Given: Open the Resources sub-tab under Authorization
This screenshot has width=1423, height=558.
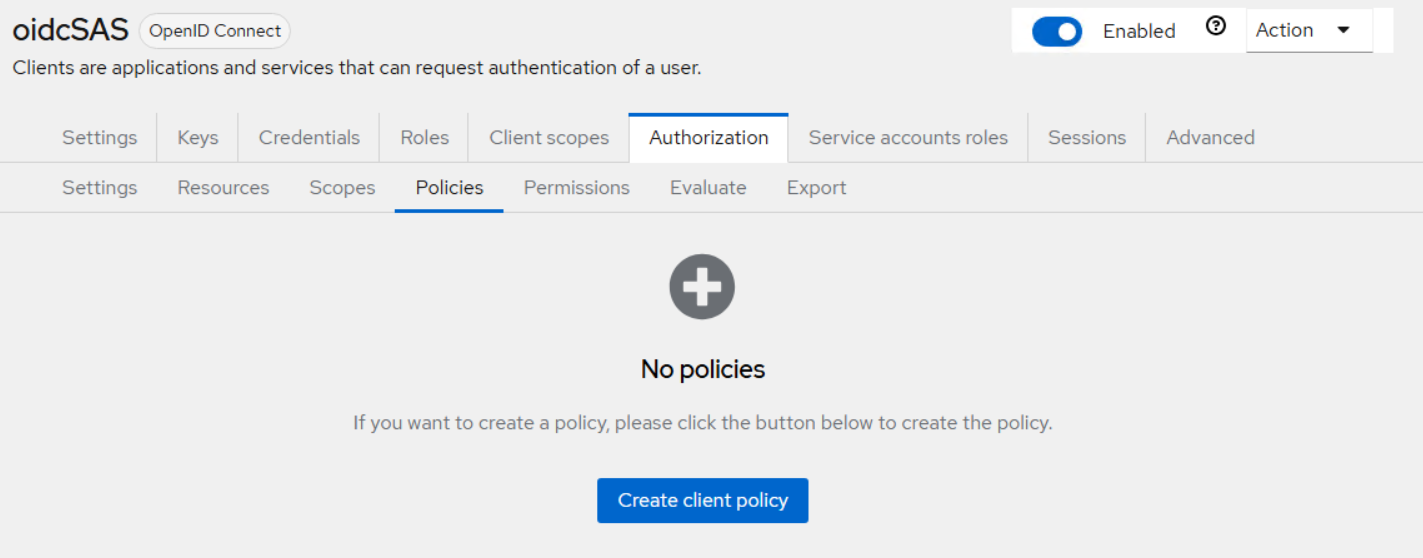Looking at the screenshot, I should [223, 188].
